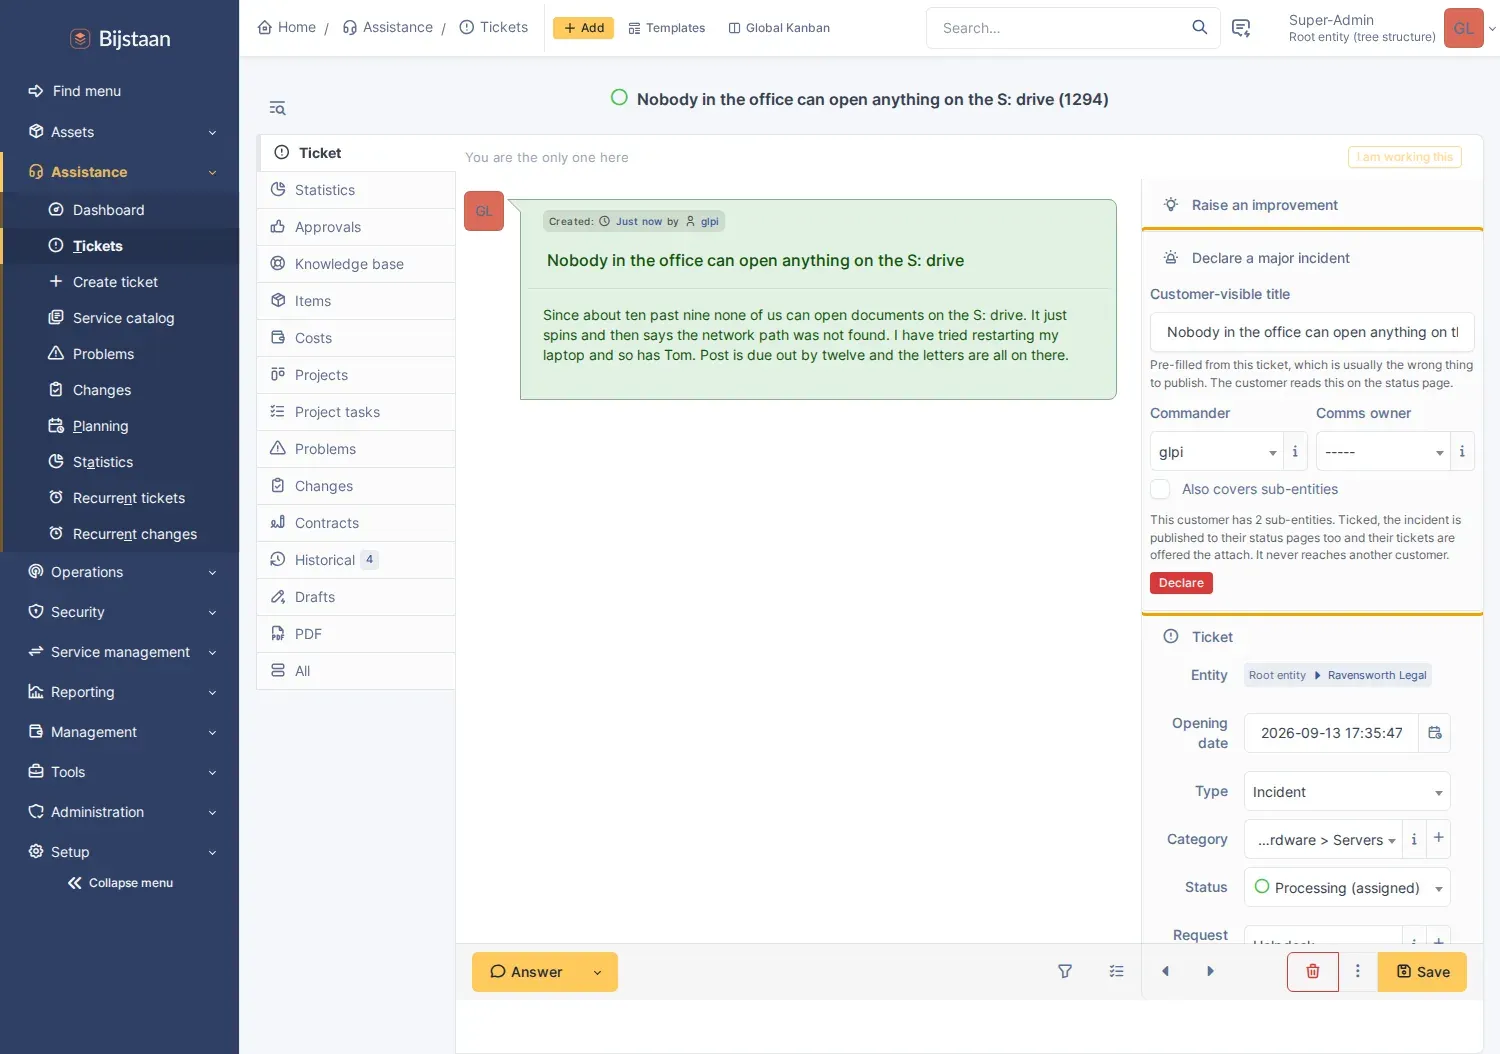The image size is (1500, 1054).
Task: Click info icon beside Comms owner dropdown
Action: click(x=1462, y=451)
